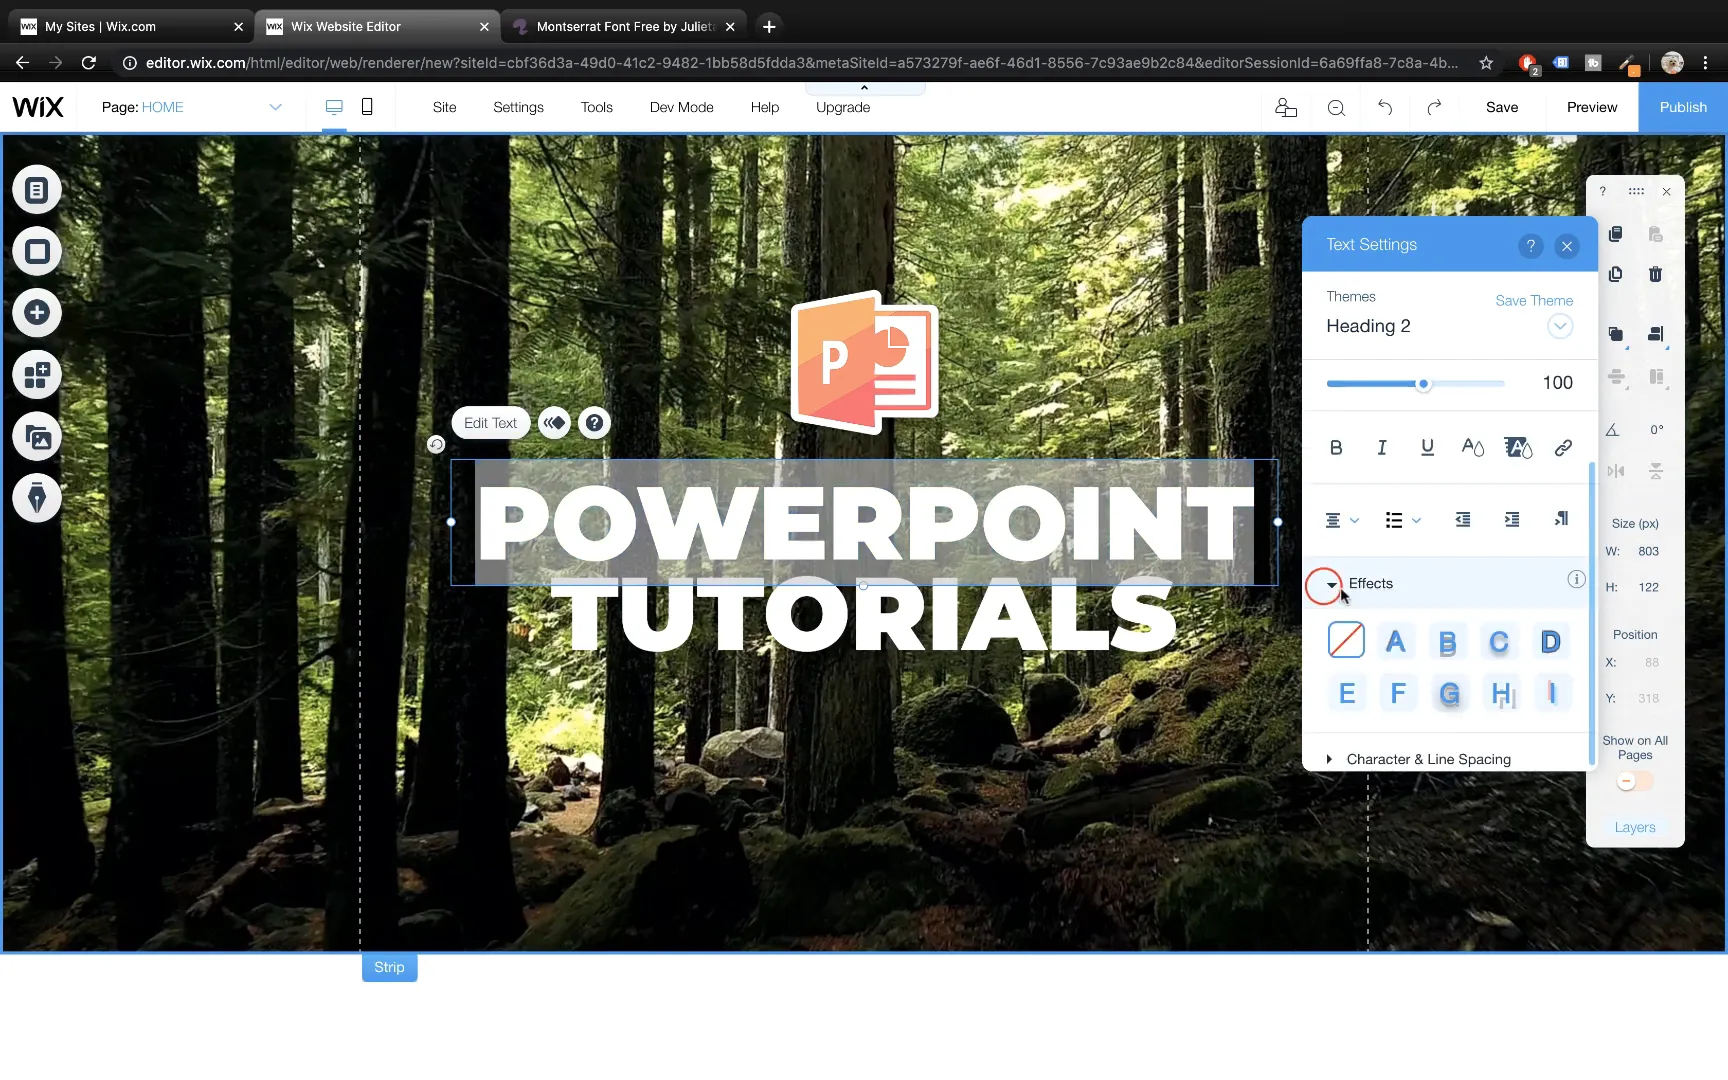The image size is (1728, 1080).
Task: Apply text effect A
Action: 1396,641
